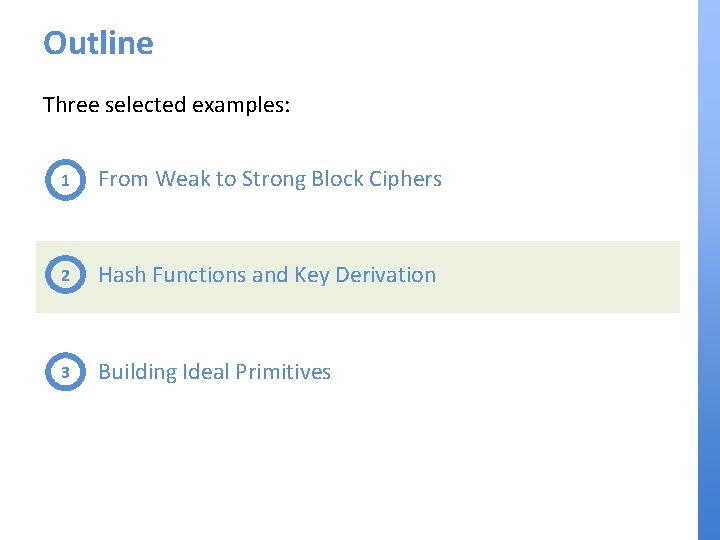This screenshot has width=720, height=540.
Task: Click the "Outline" slide title
Action: pyautogui.click(x=98, y=43)
